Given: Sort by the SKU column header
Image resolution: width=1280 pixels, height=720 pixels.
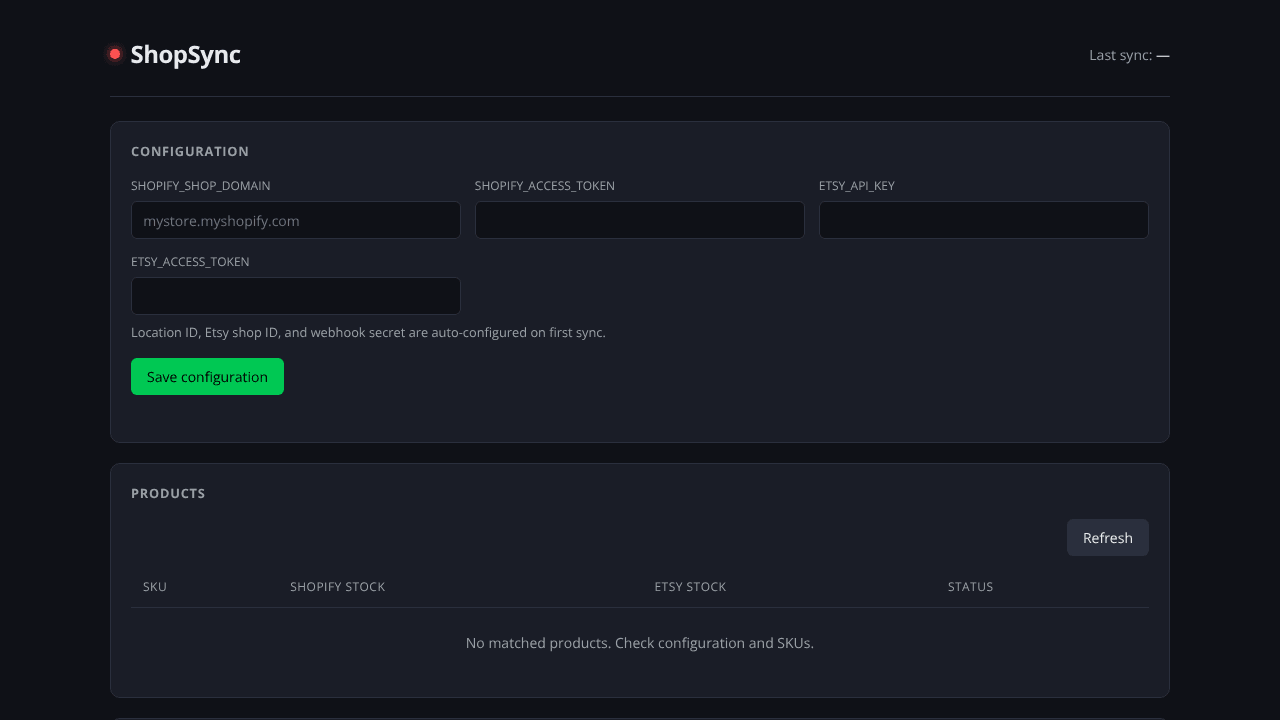Looking at the screenshot, I should (155, 587).
